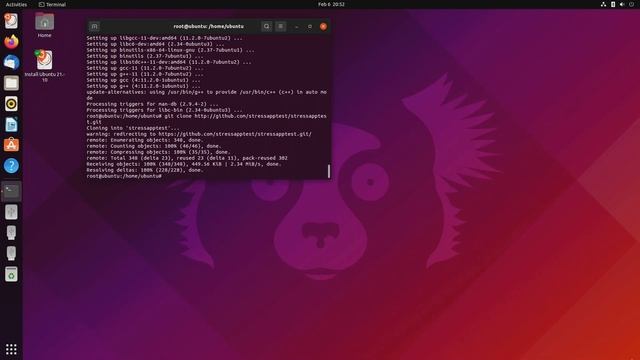
Task: Click the 'update-alternatives' output line
Action: [x=207, y=95]
